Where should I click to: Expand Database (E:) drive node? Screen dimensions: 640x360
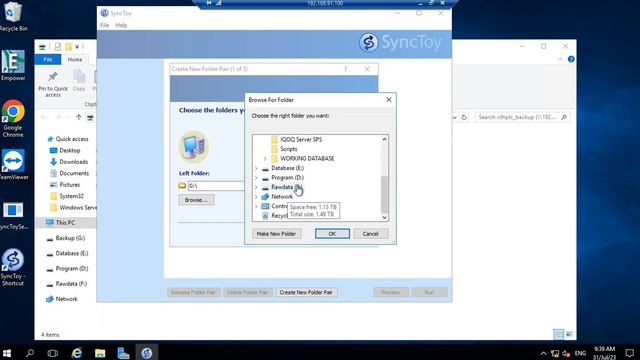[256, 168]
